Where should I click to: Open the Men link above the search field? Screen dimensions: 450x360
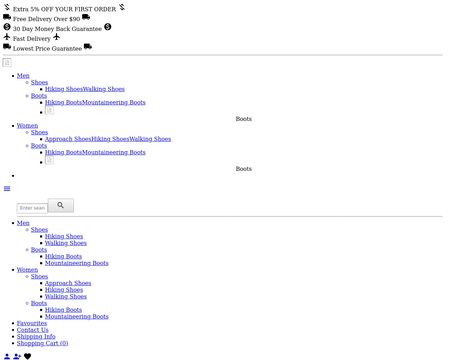[23, 76]
